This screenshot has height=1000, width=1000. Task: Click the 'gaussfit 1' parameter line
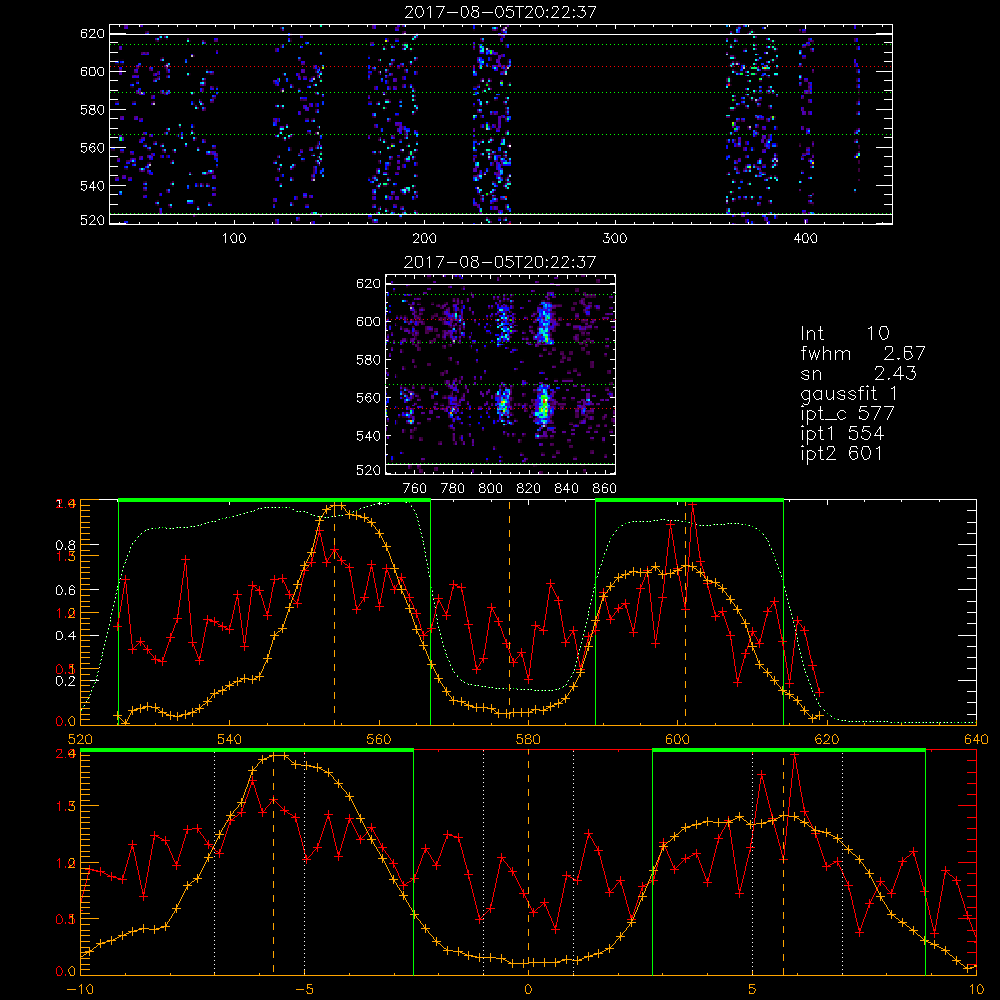pos(849,393)
